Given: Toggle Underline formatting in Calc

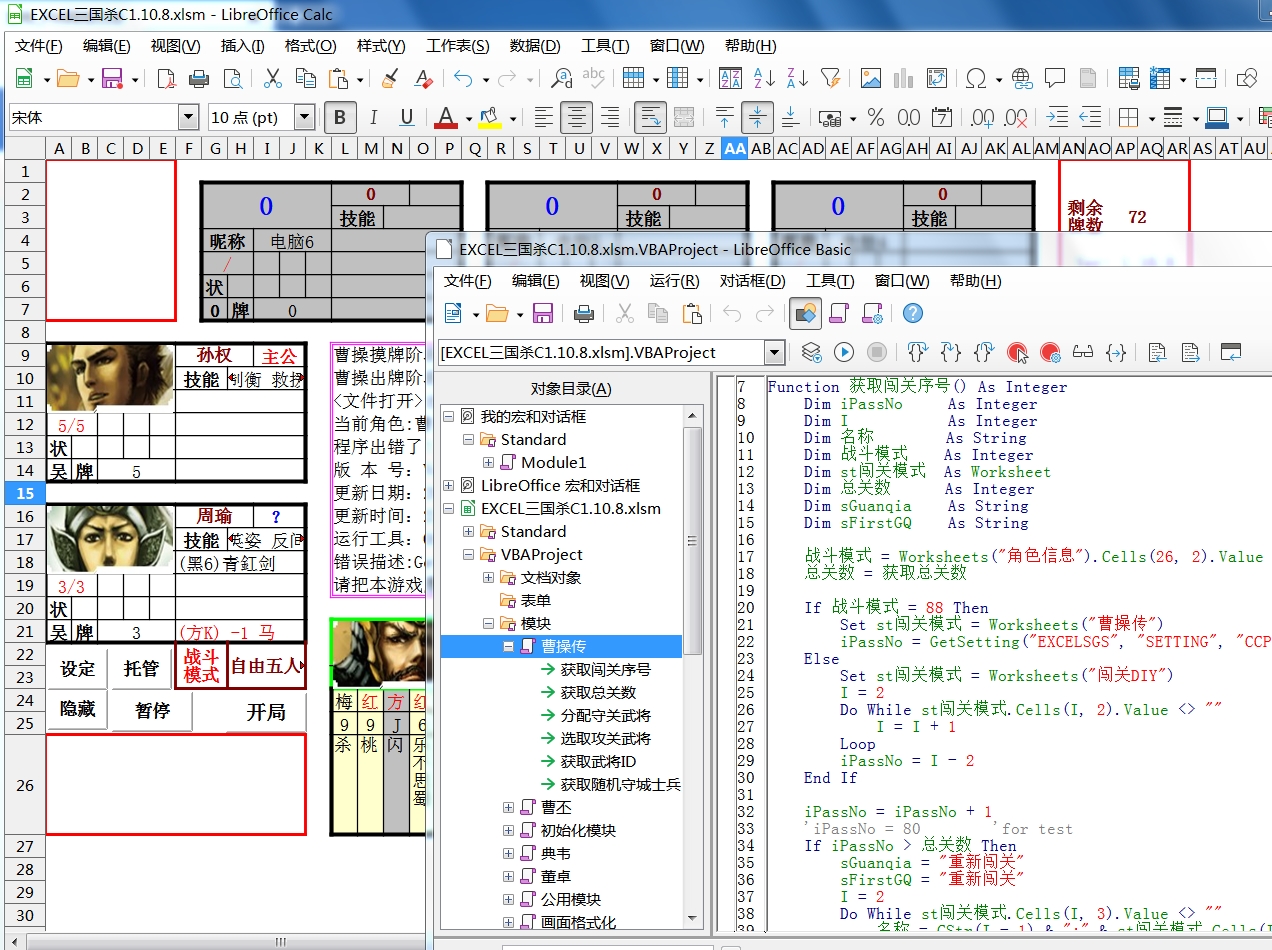Looking at the screenshot, I should (407, 117).
